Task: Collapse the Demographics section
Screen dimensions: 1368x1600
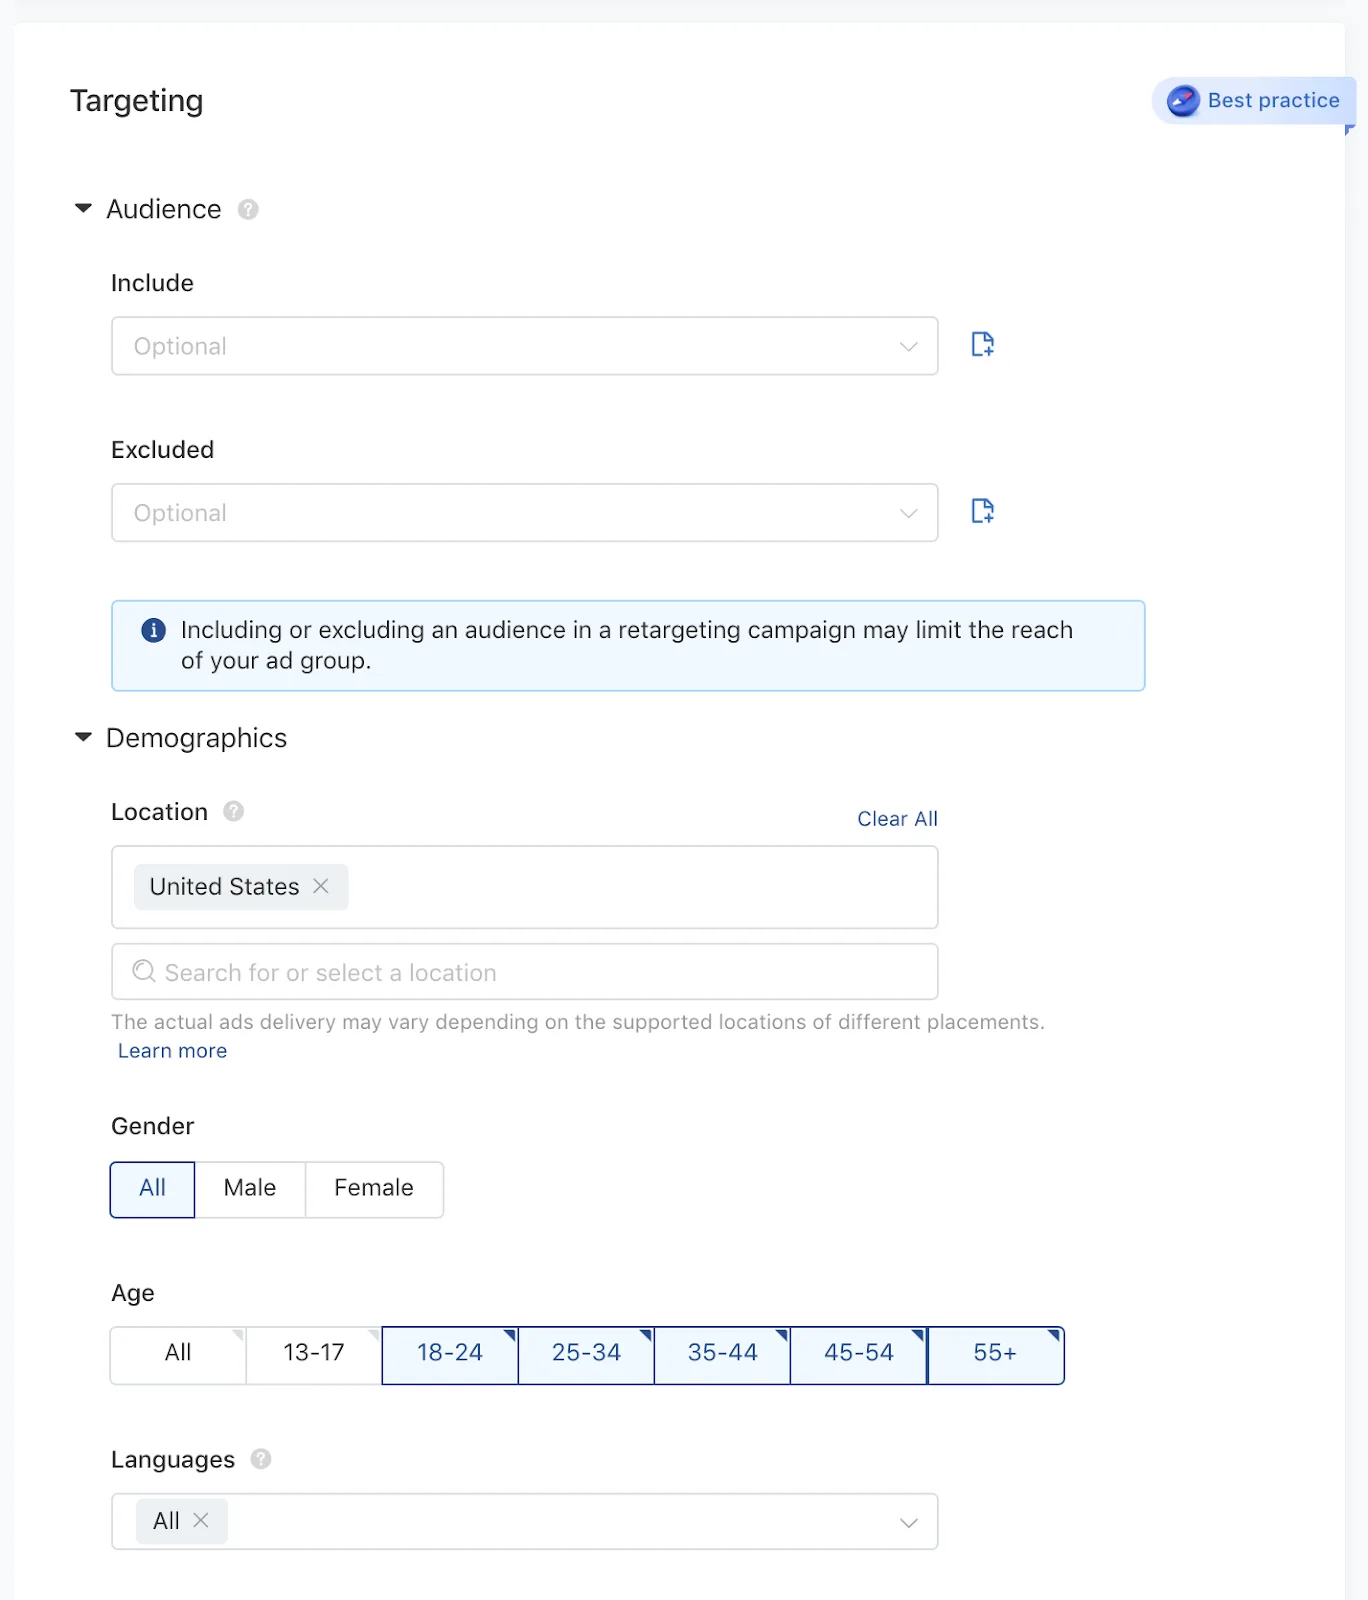Action: tap(84, 738)
